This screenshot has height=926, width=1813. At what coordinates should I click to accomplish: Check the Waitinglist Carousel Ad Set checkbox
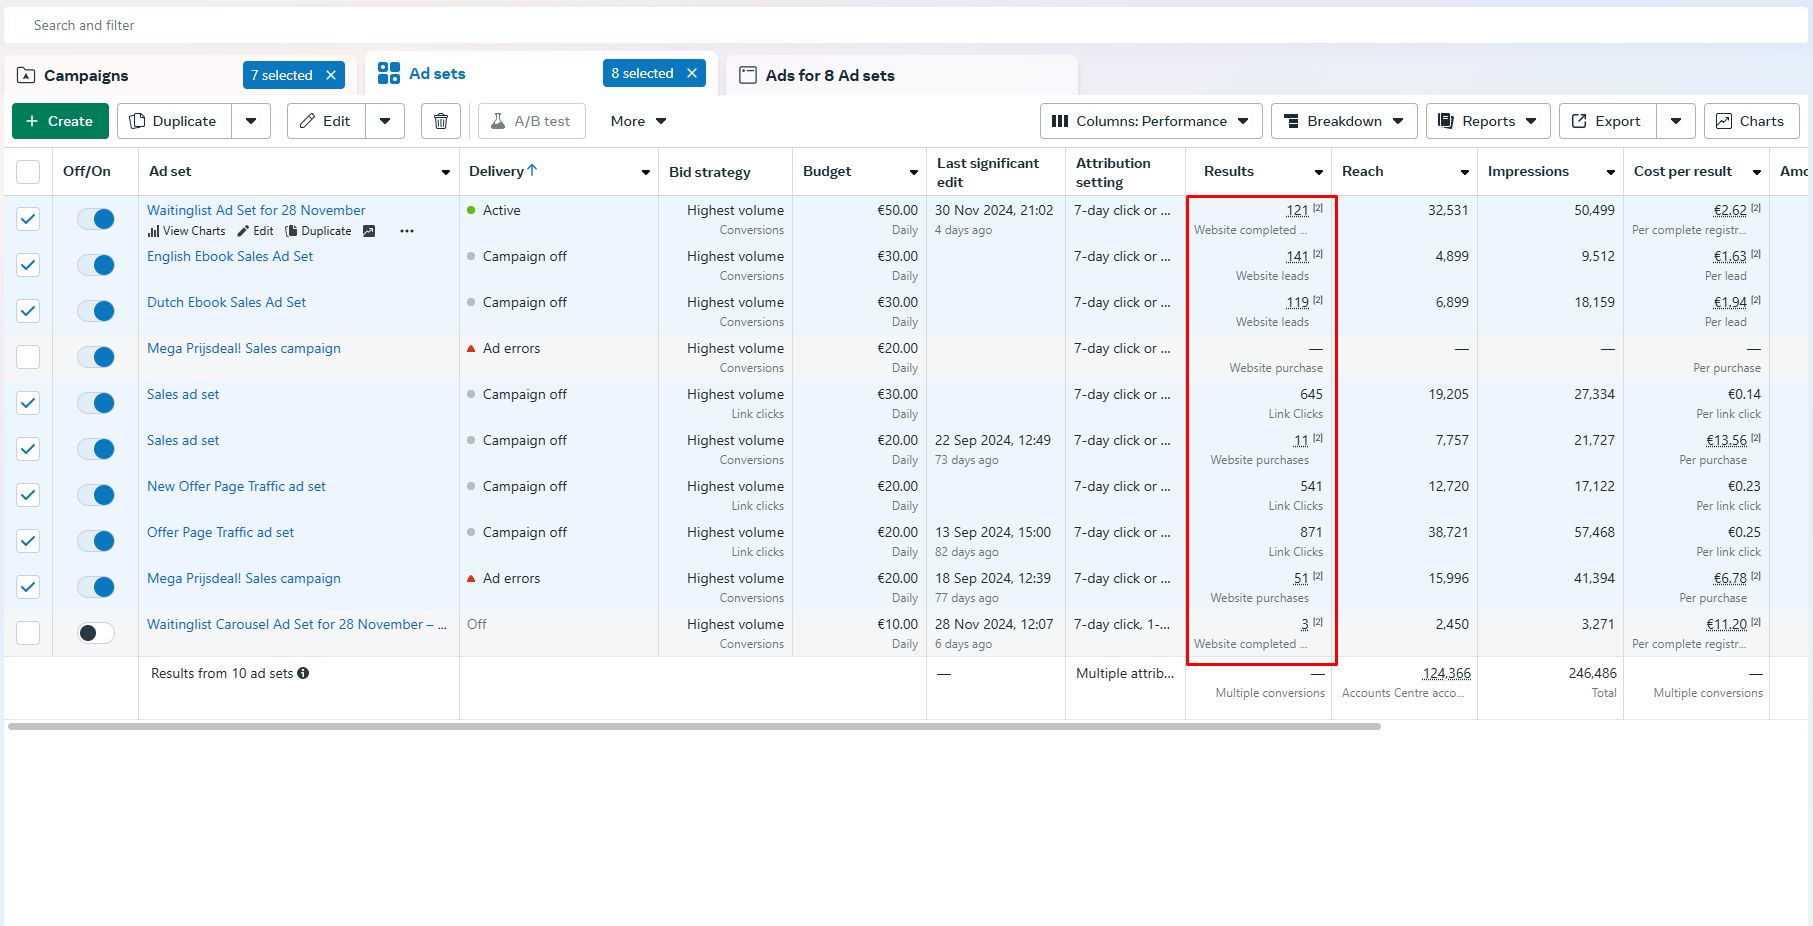pos(28,633)
